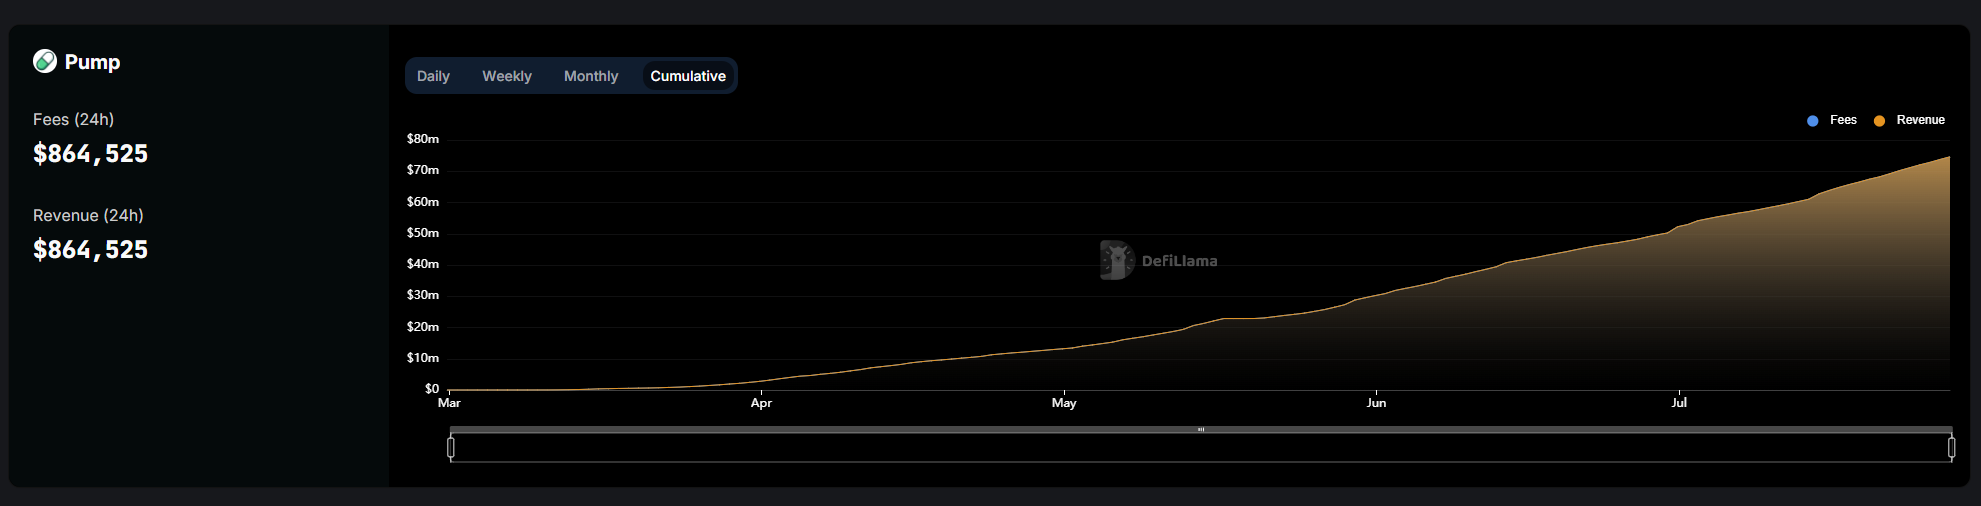Image resolution: width=1981 pixels, height=506 pixels.
Task: Click inside the date range slider track
Action: pyautogui.click(x=1000, y=448)
